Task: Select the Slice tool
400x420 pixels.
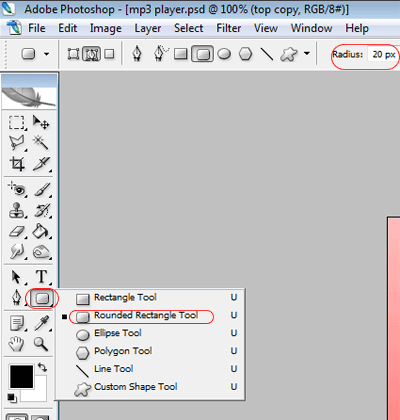Action: (42, 164)
